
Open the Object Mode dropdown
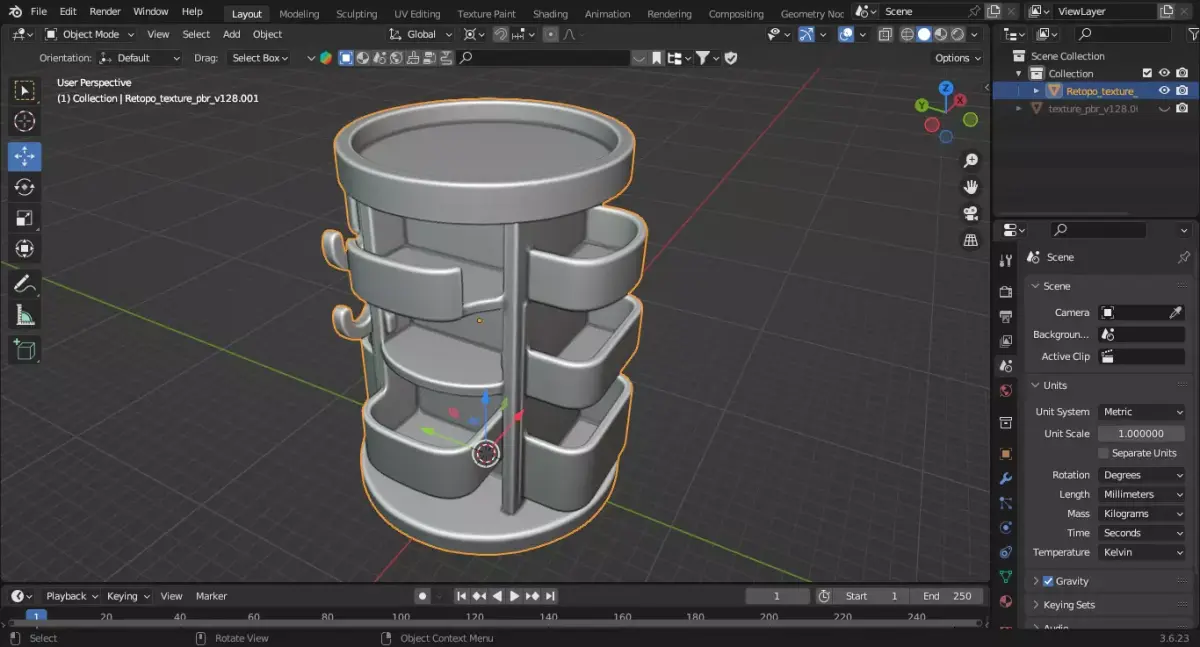89,34
